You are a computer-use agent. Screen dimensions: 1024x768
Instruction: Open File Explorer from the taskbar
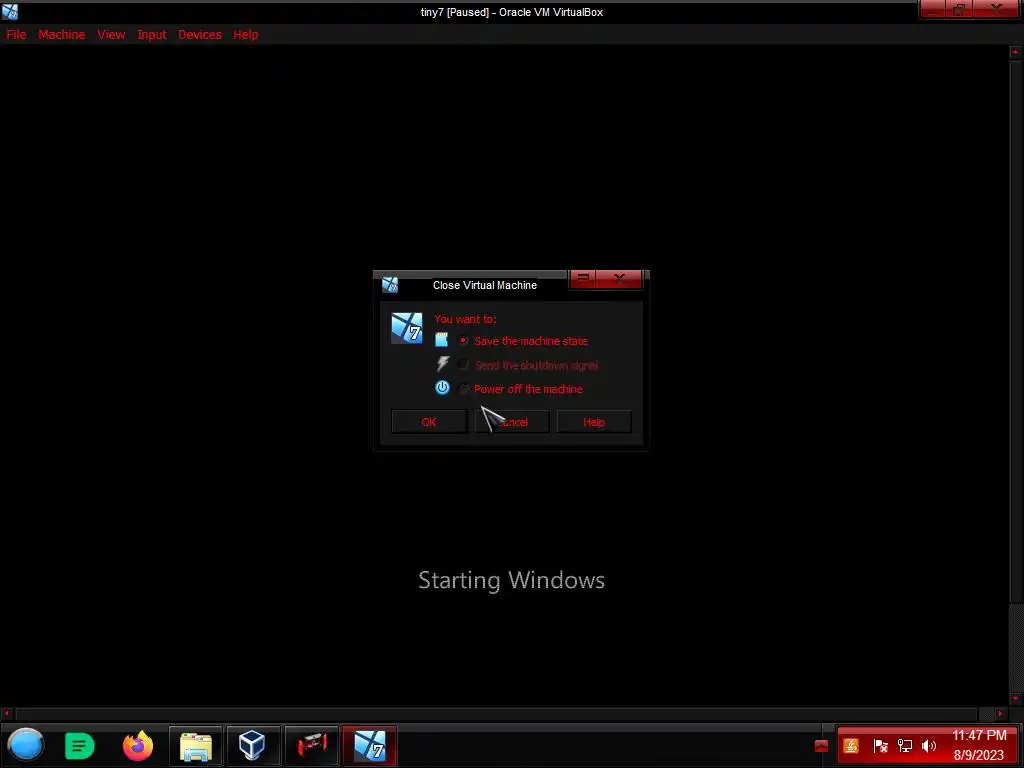196,746
